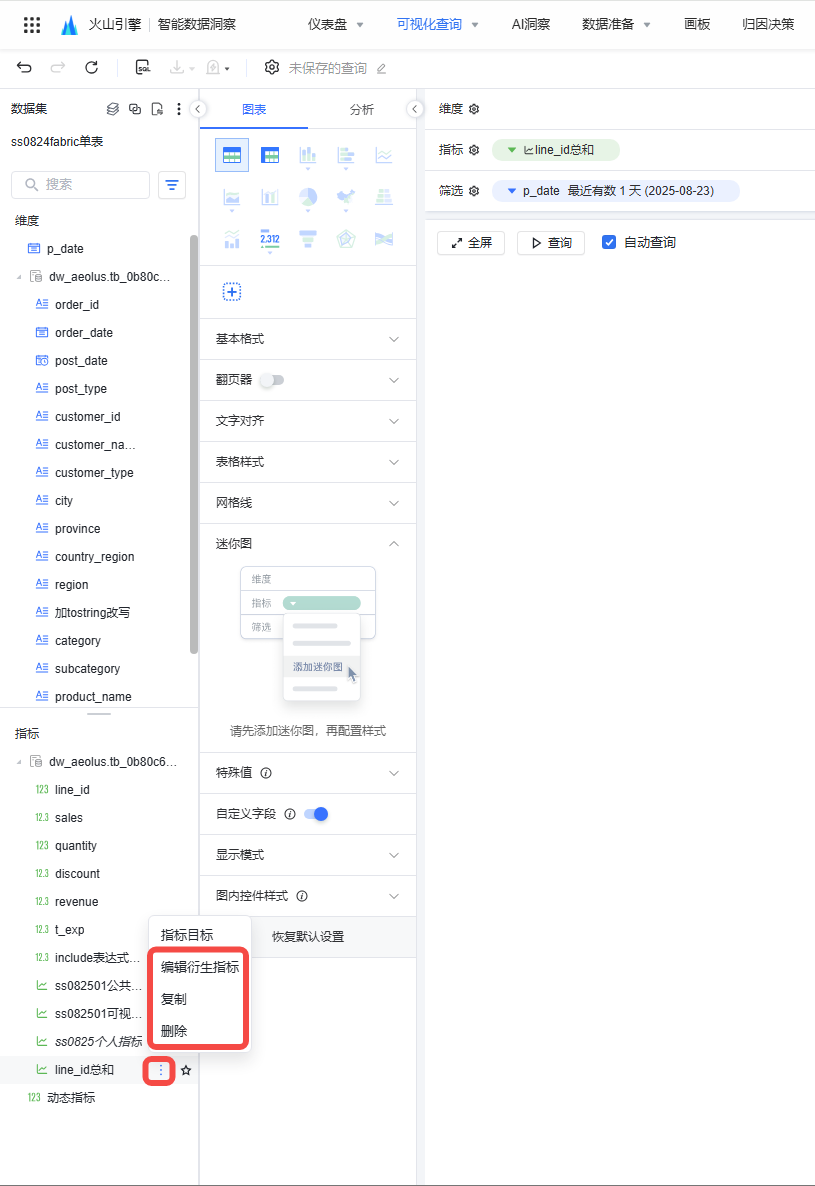The height and width of the screenshot is (1186, 815).
Task: Select the horizontal bar chart type
Action: [346, 156]
